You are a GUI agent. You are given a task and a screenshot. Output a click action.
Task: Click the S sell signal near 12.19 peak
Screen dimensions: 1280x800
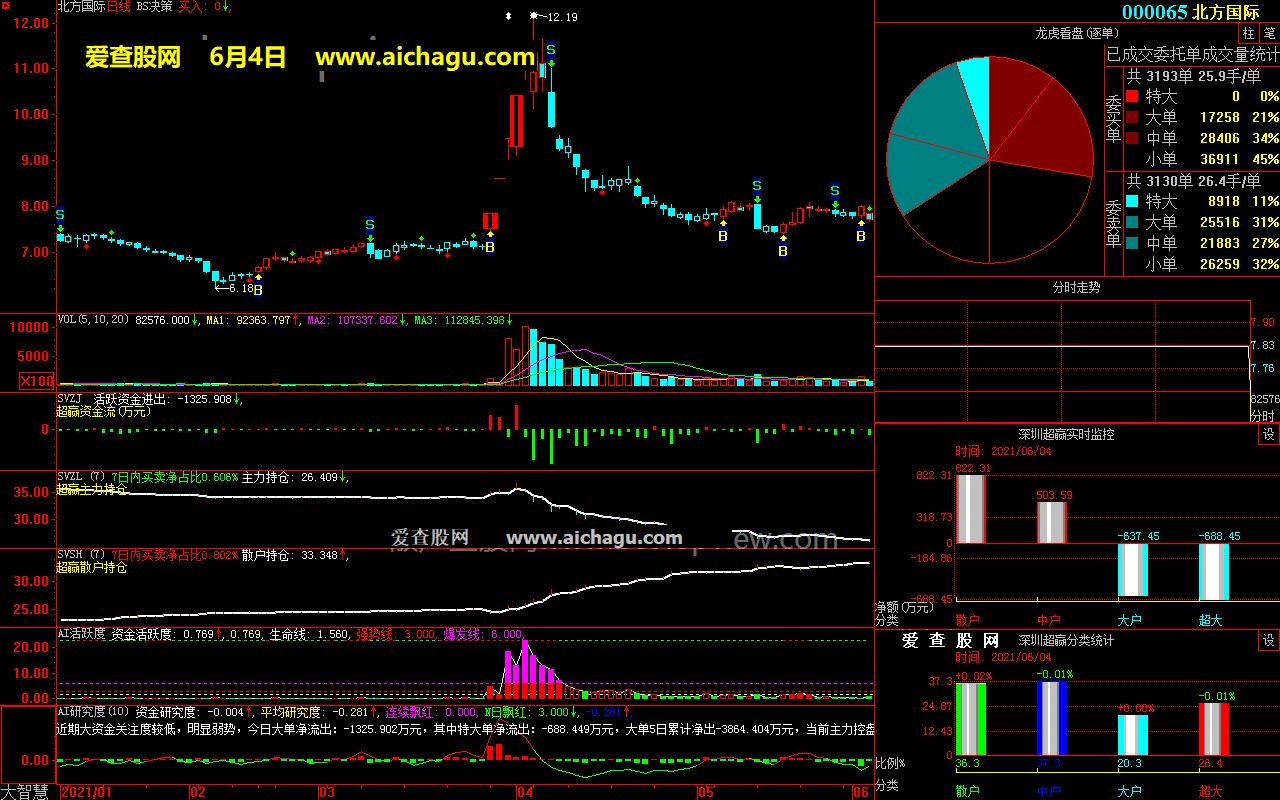pyautogui.click(x=550, y=50)
